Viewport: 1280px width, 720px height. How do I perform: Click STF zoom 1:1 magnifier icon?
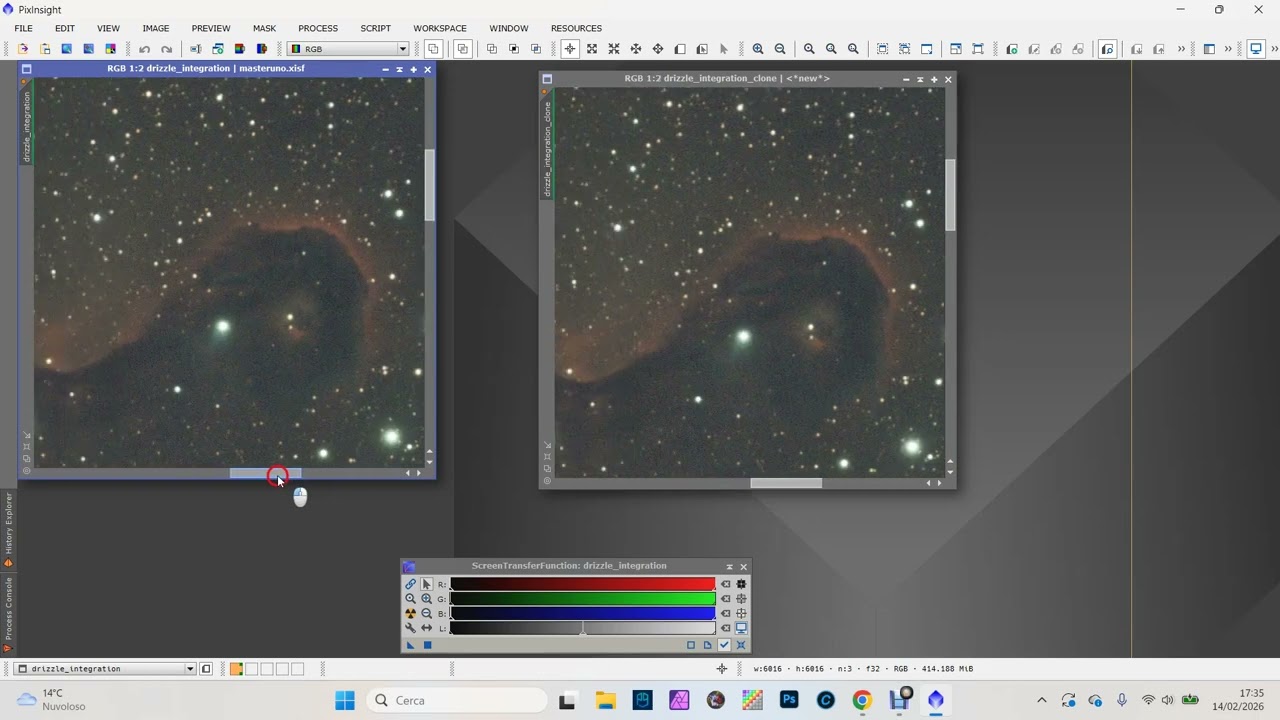tap(410, 599)
